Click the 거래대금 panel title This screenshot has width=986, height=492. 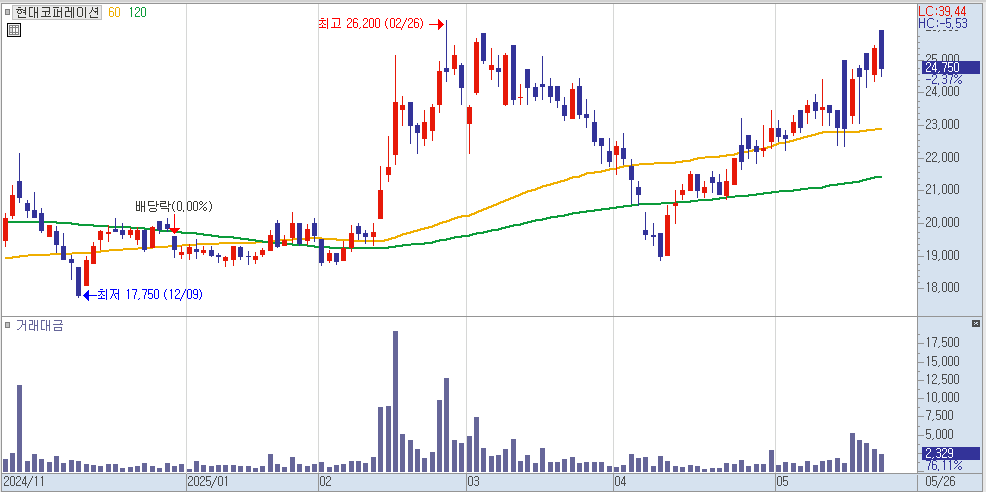pyautogui.click(x=39, y=325)
